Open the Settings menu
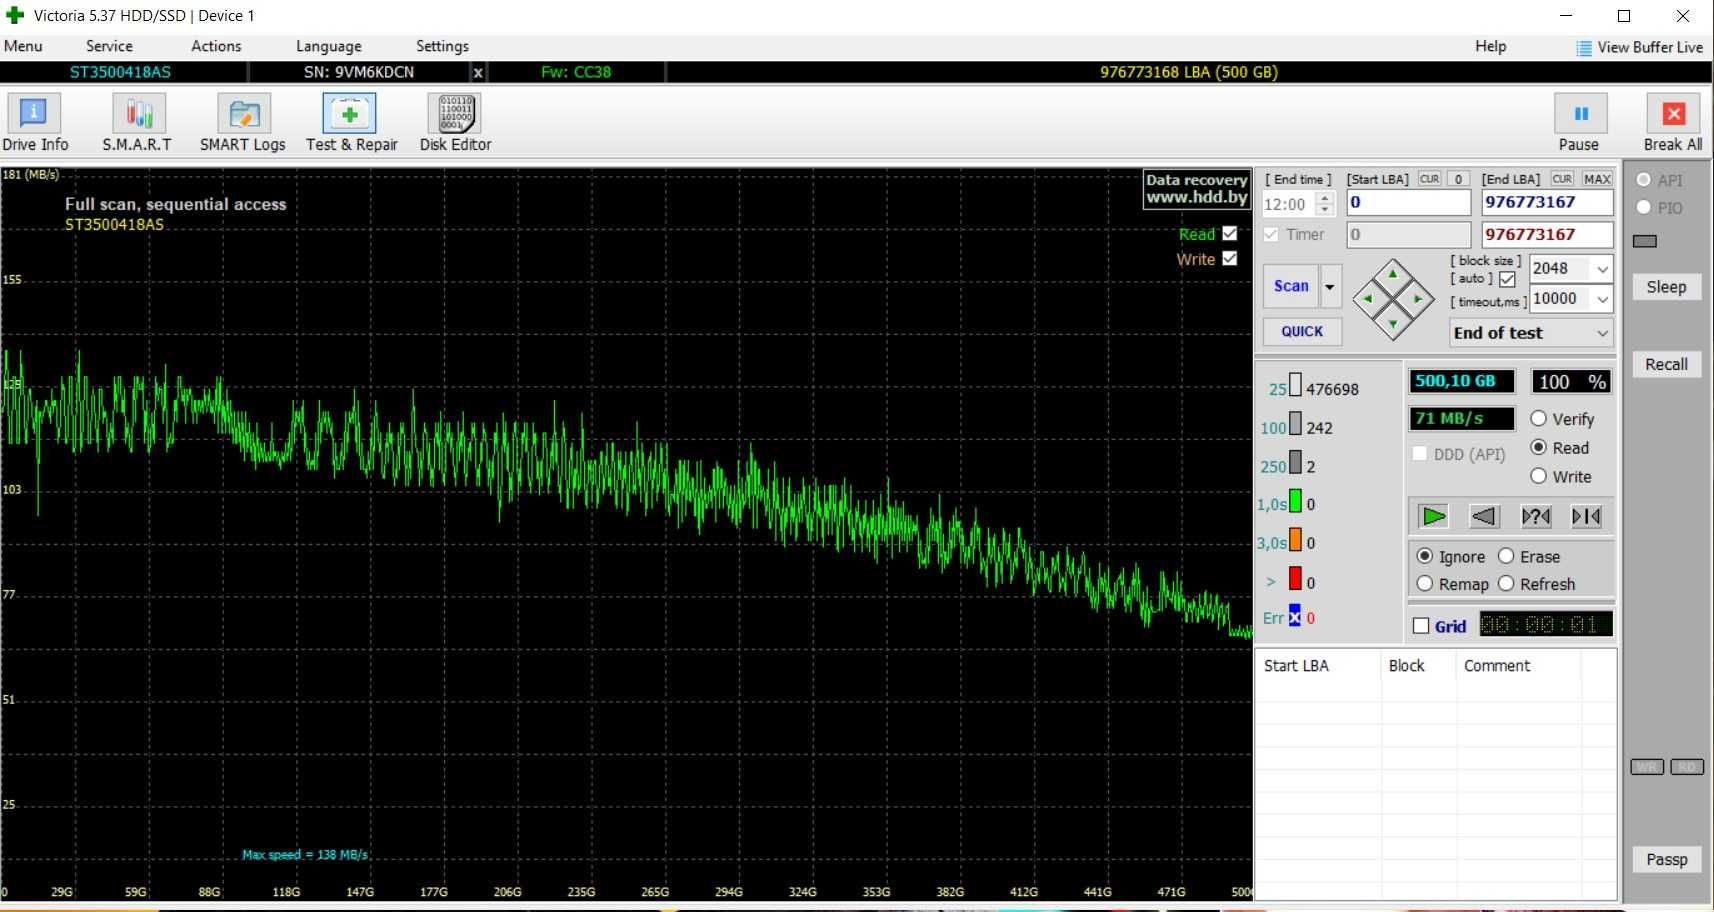 click(x=442, y=46)
